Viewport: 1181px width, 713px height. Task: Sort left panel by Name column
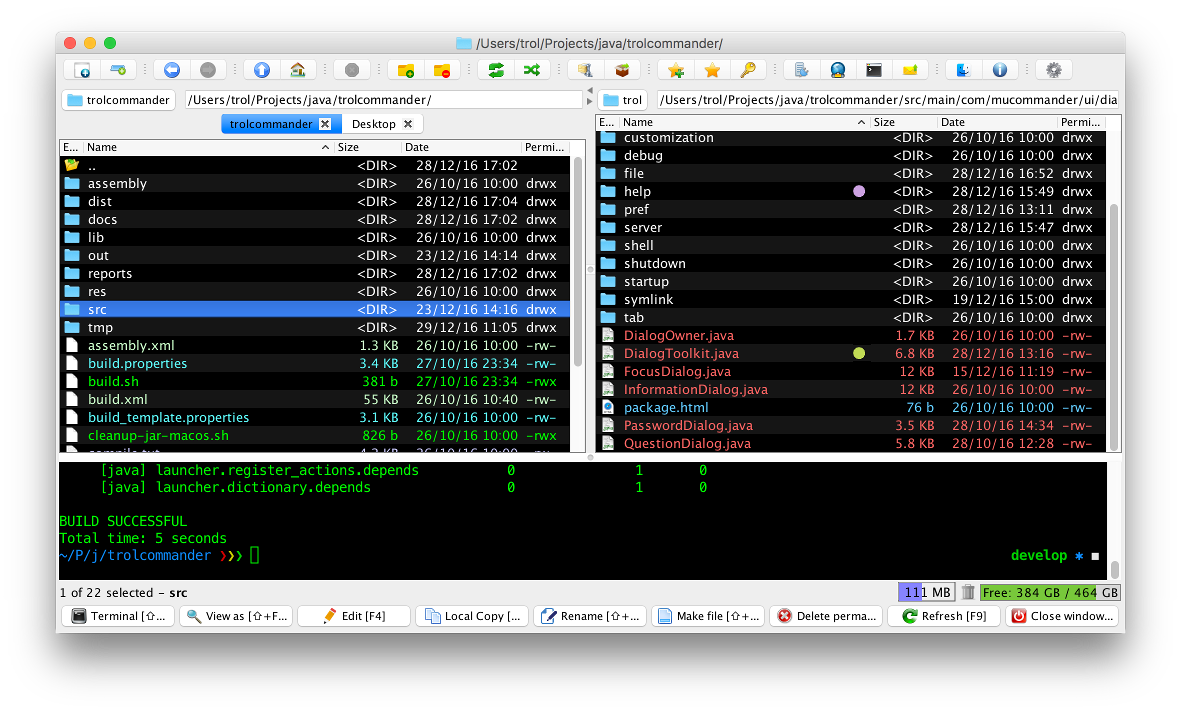[x=207, y=148]
